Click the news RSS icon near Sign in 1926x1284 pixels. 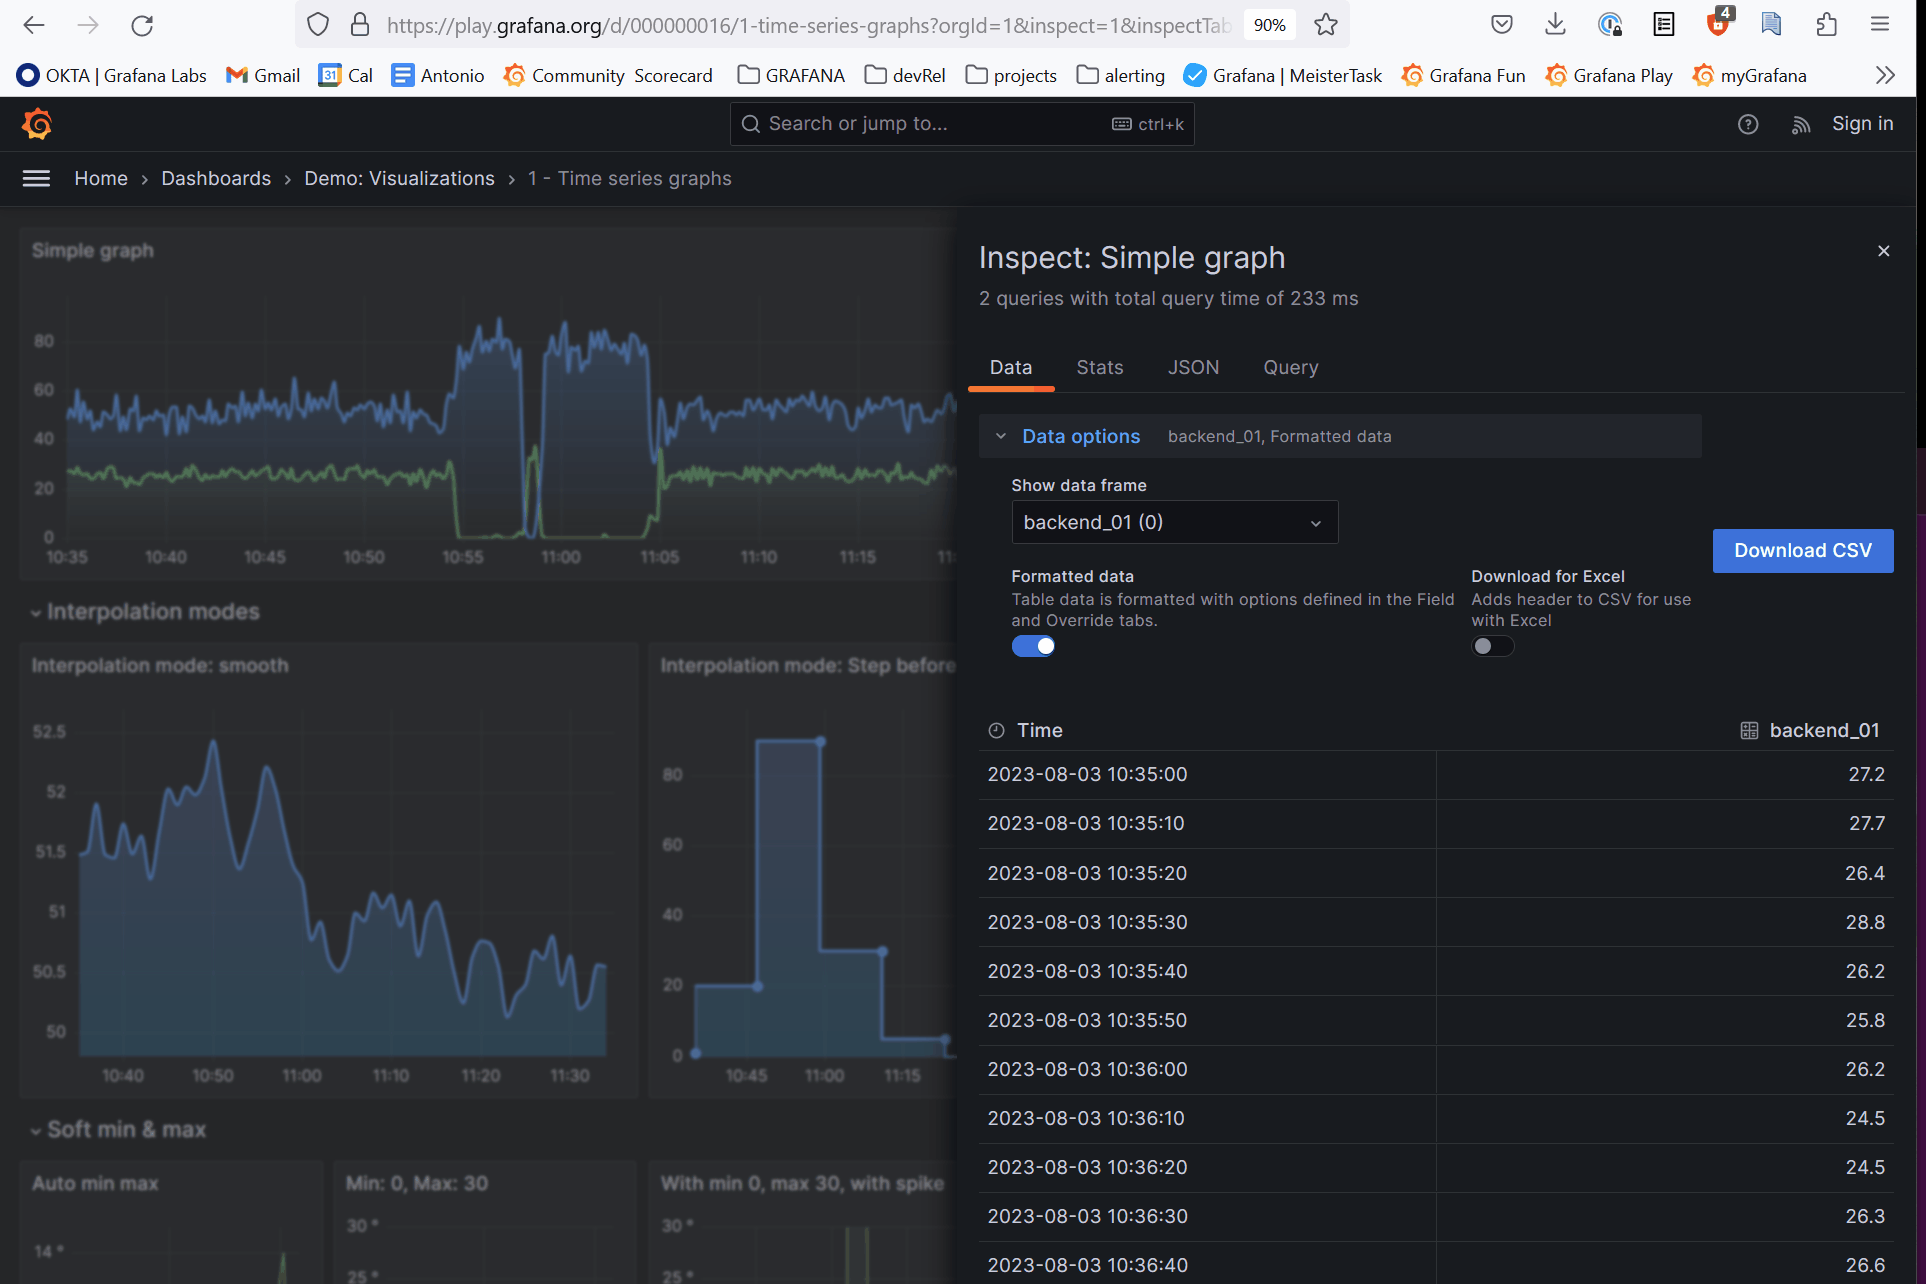point(1800,123)
